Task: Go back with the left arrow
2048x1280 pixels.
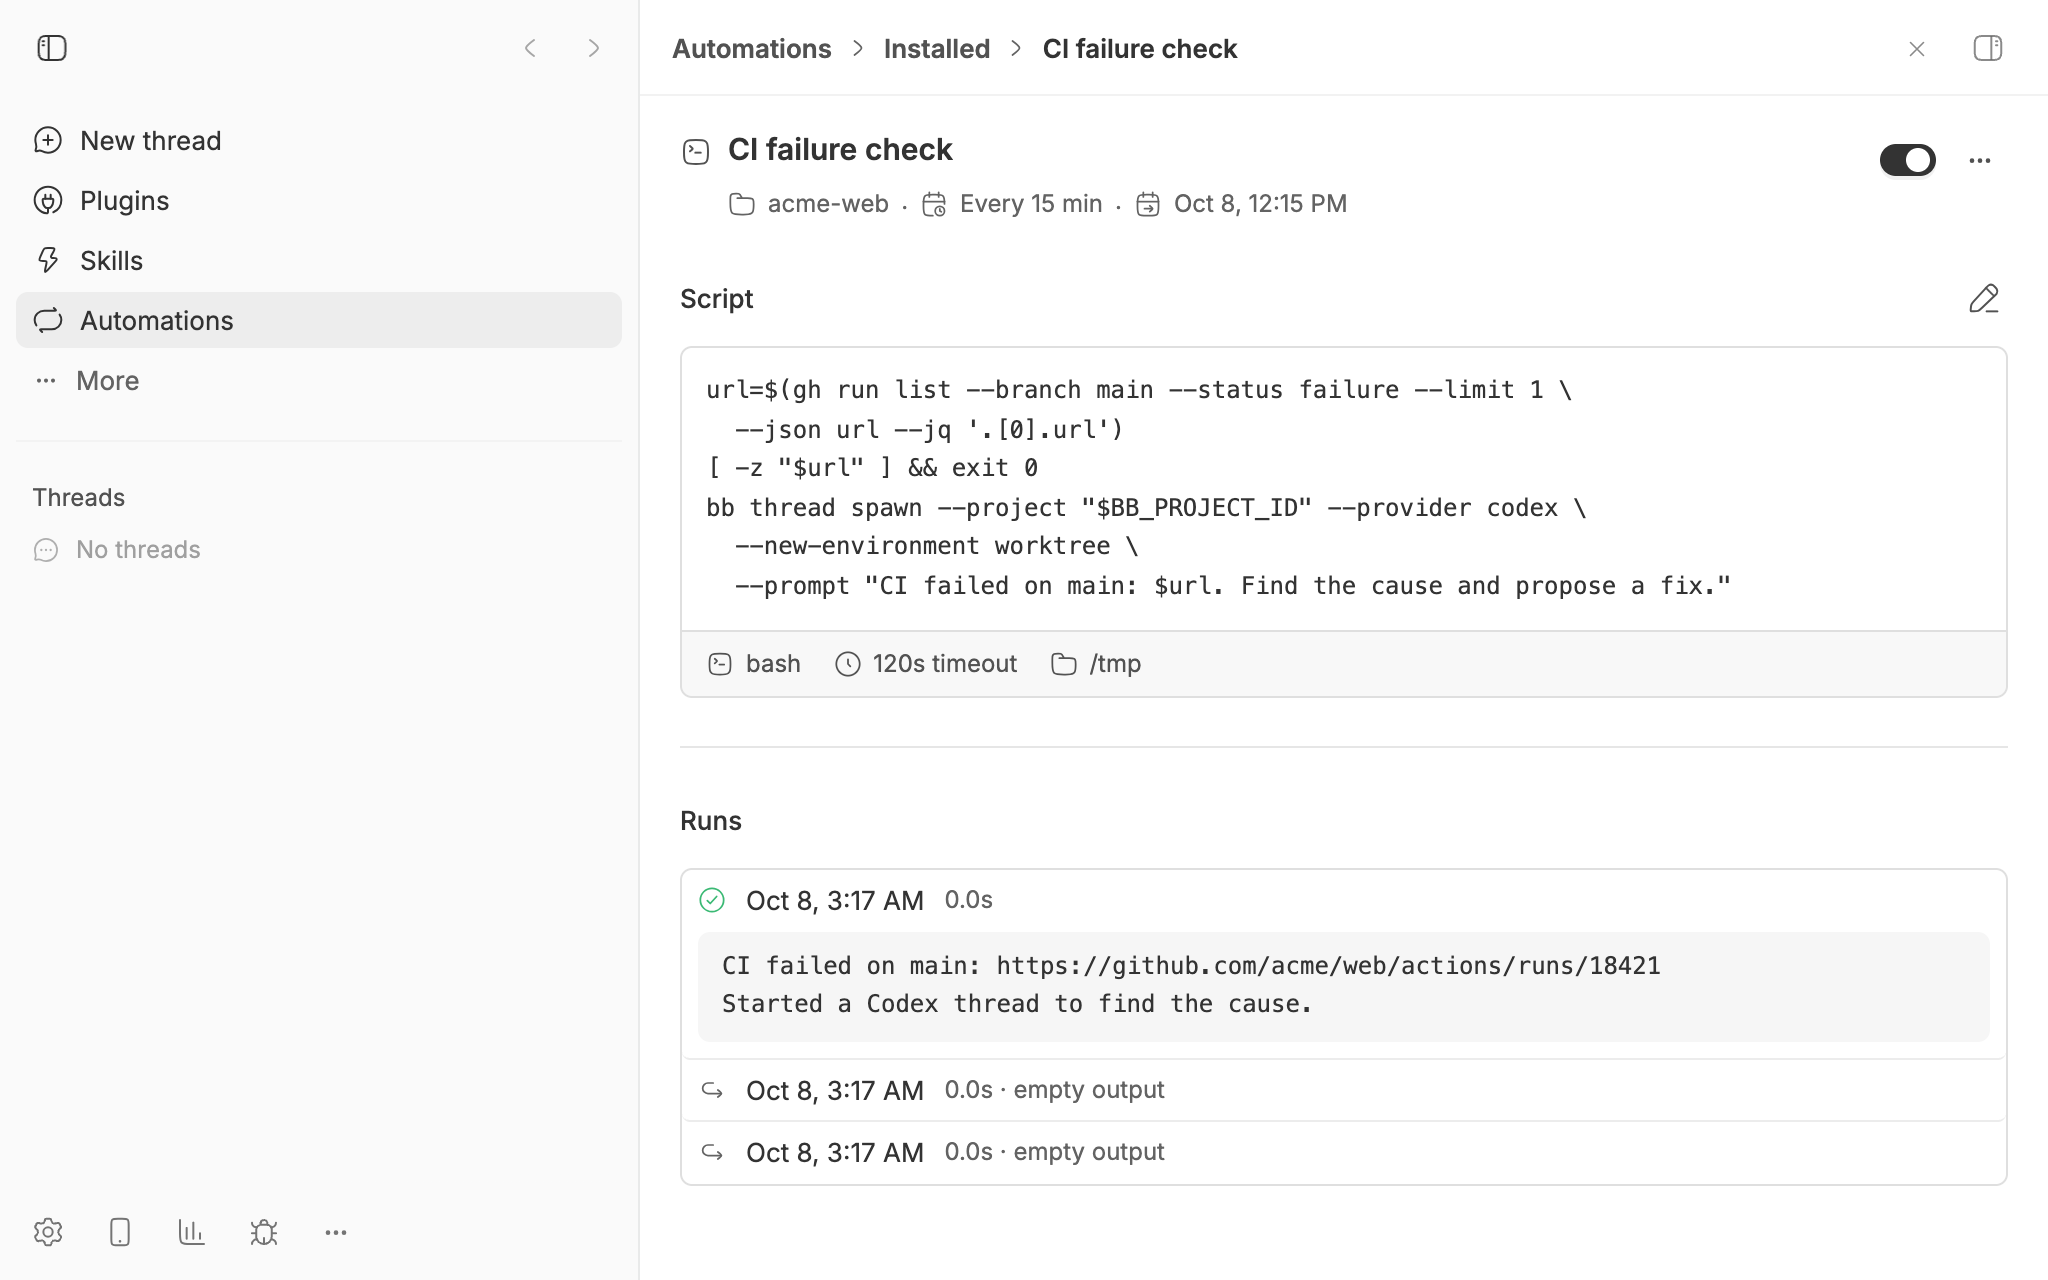Action: [530, 48]
